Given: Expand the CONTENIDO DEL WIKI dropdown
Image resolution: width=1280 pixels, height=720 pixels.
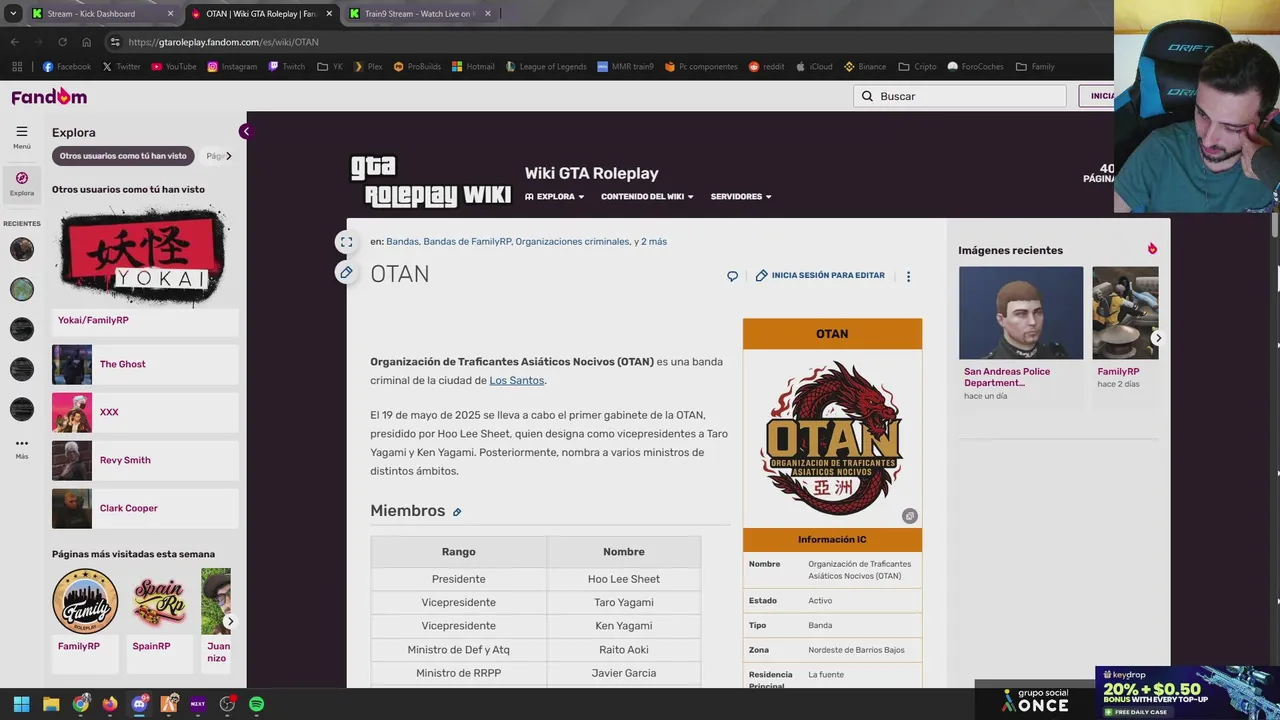Looking at the screenshot, I should click(647, 197).
